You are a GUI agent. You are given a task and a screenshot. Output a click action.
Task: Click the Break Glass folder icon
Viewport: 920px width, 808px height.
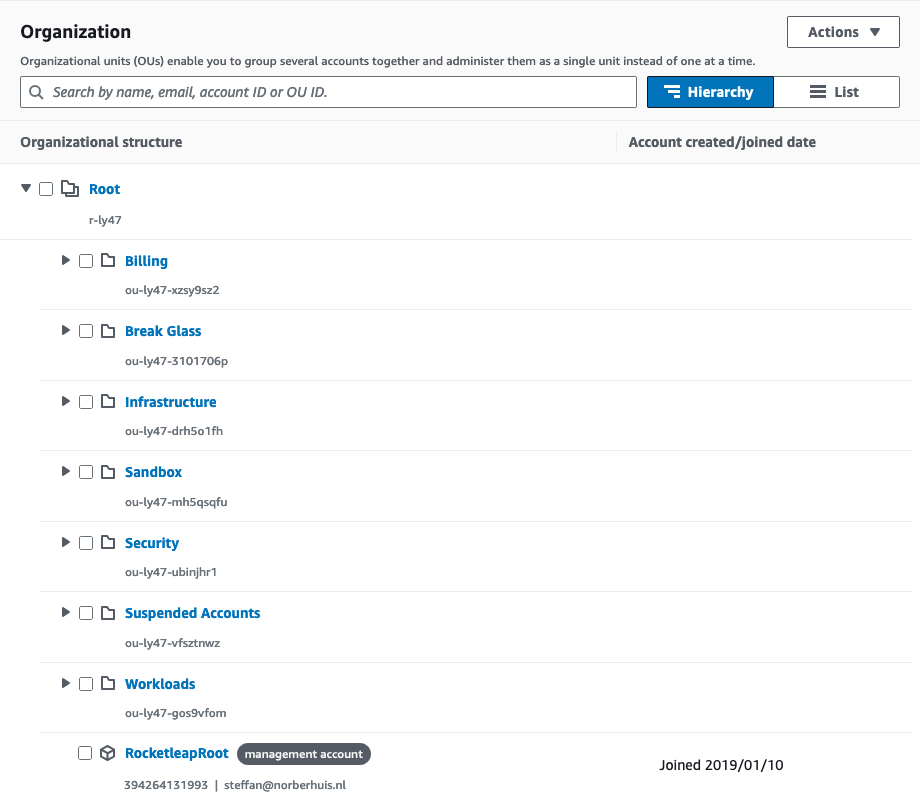point(107,331)
